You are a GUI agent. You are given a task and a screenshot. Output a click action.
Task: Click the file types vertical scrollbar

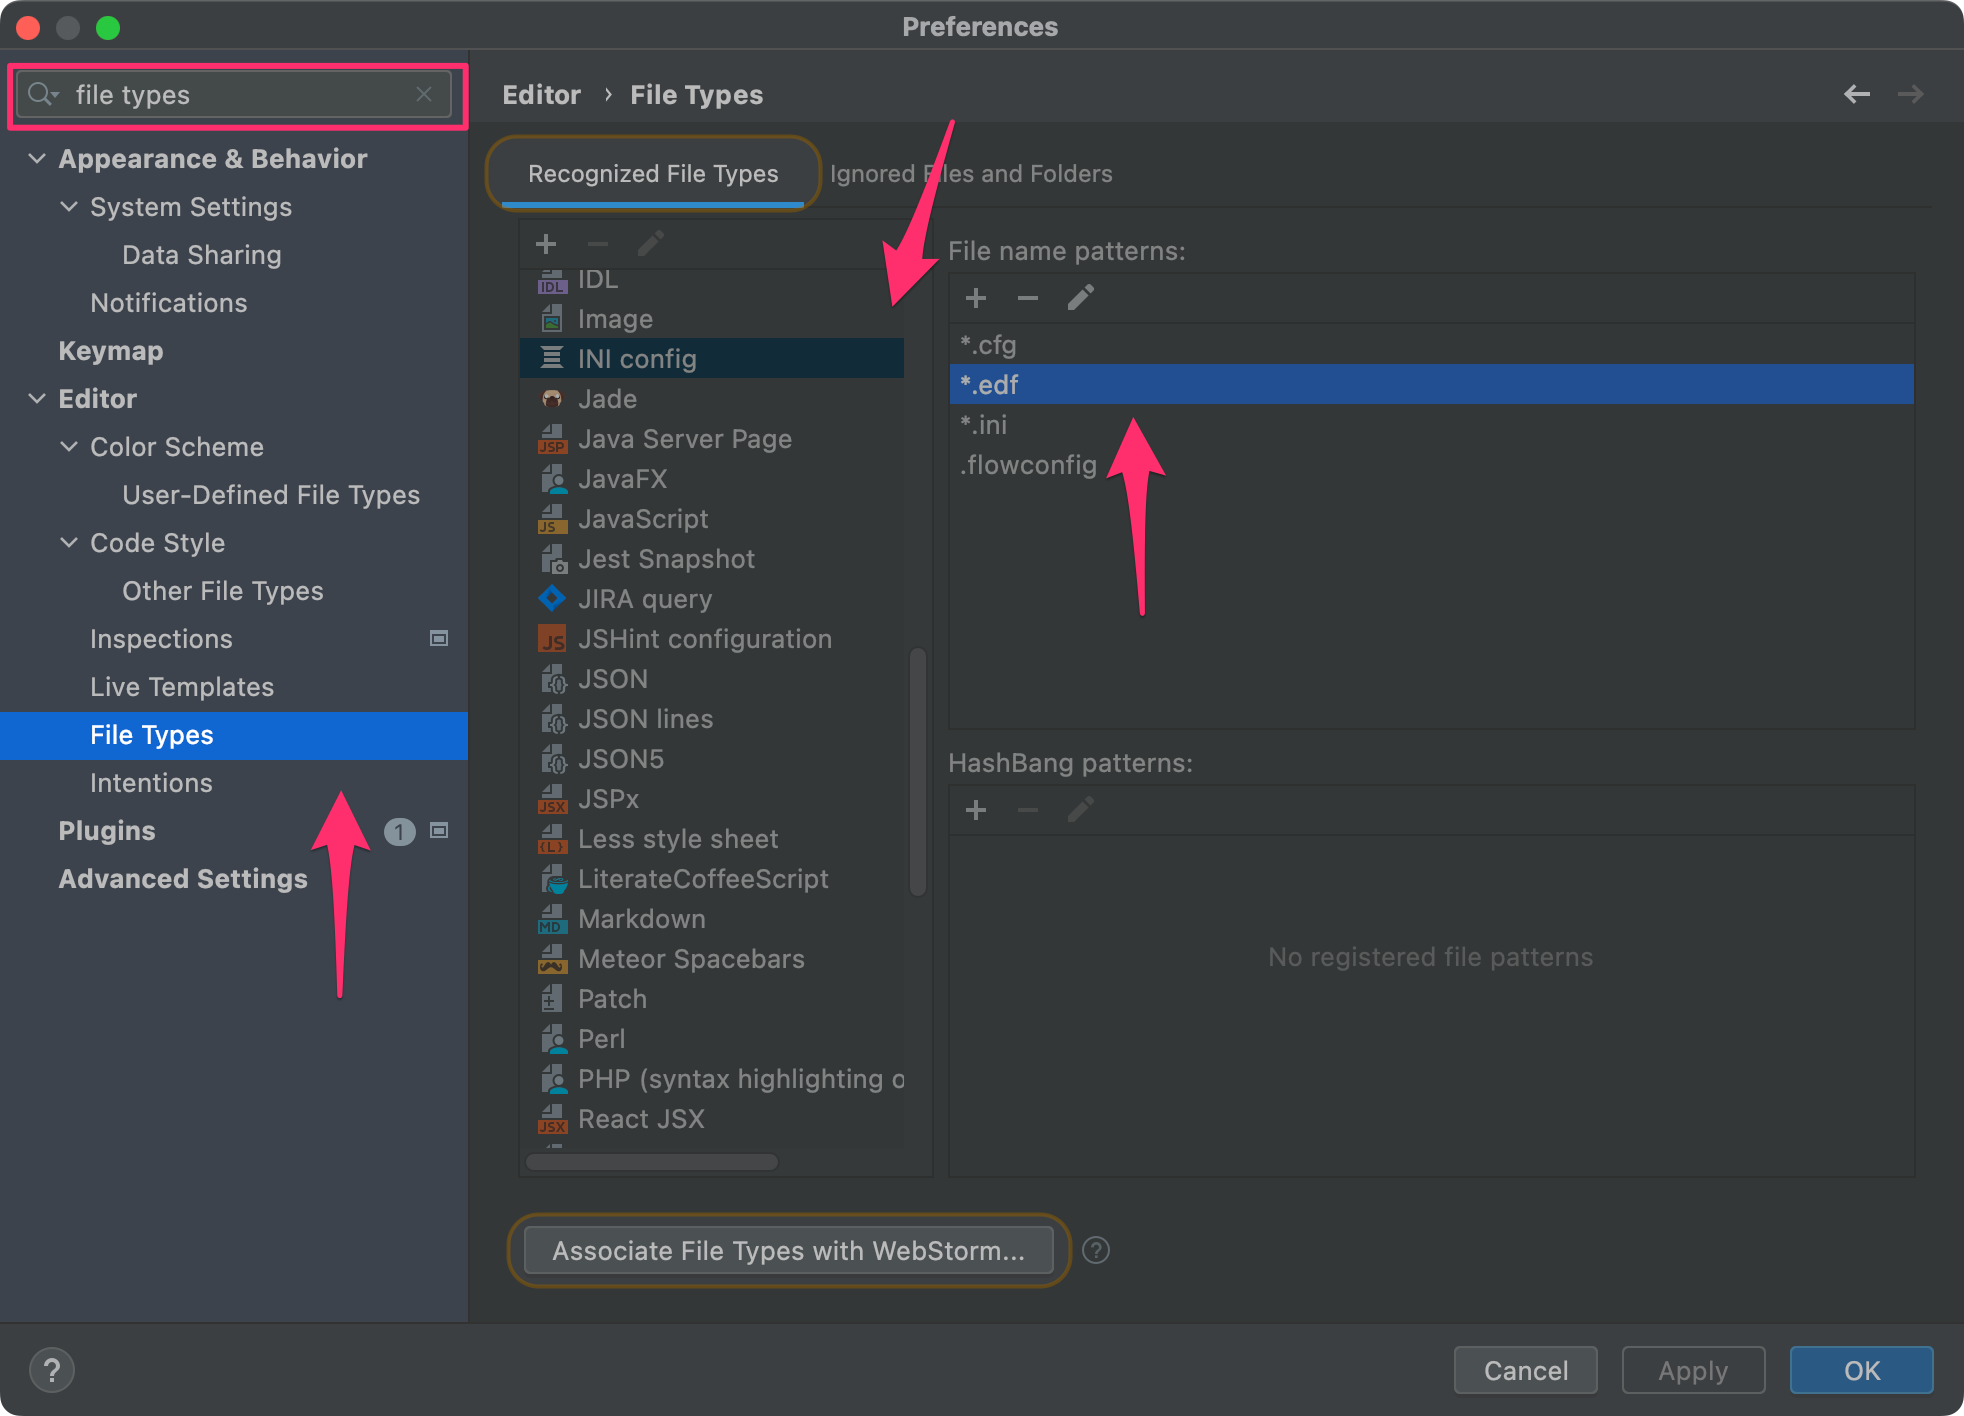(x=917, y=770)
